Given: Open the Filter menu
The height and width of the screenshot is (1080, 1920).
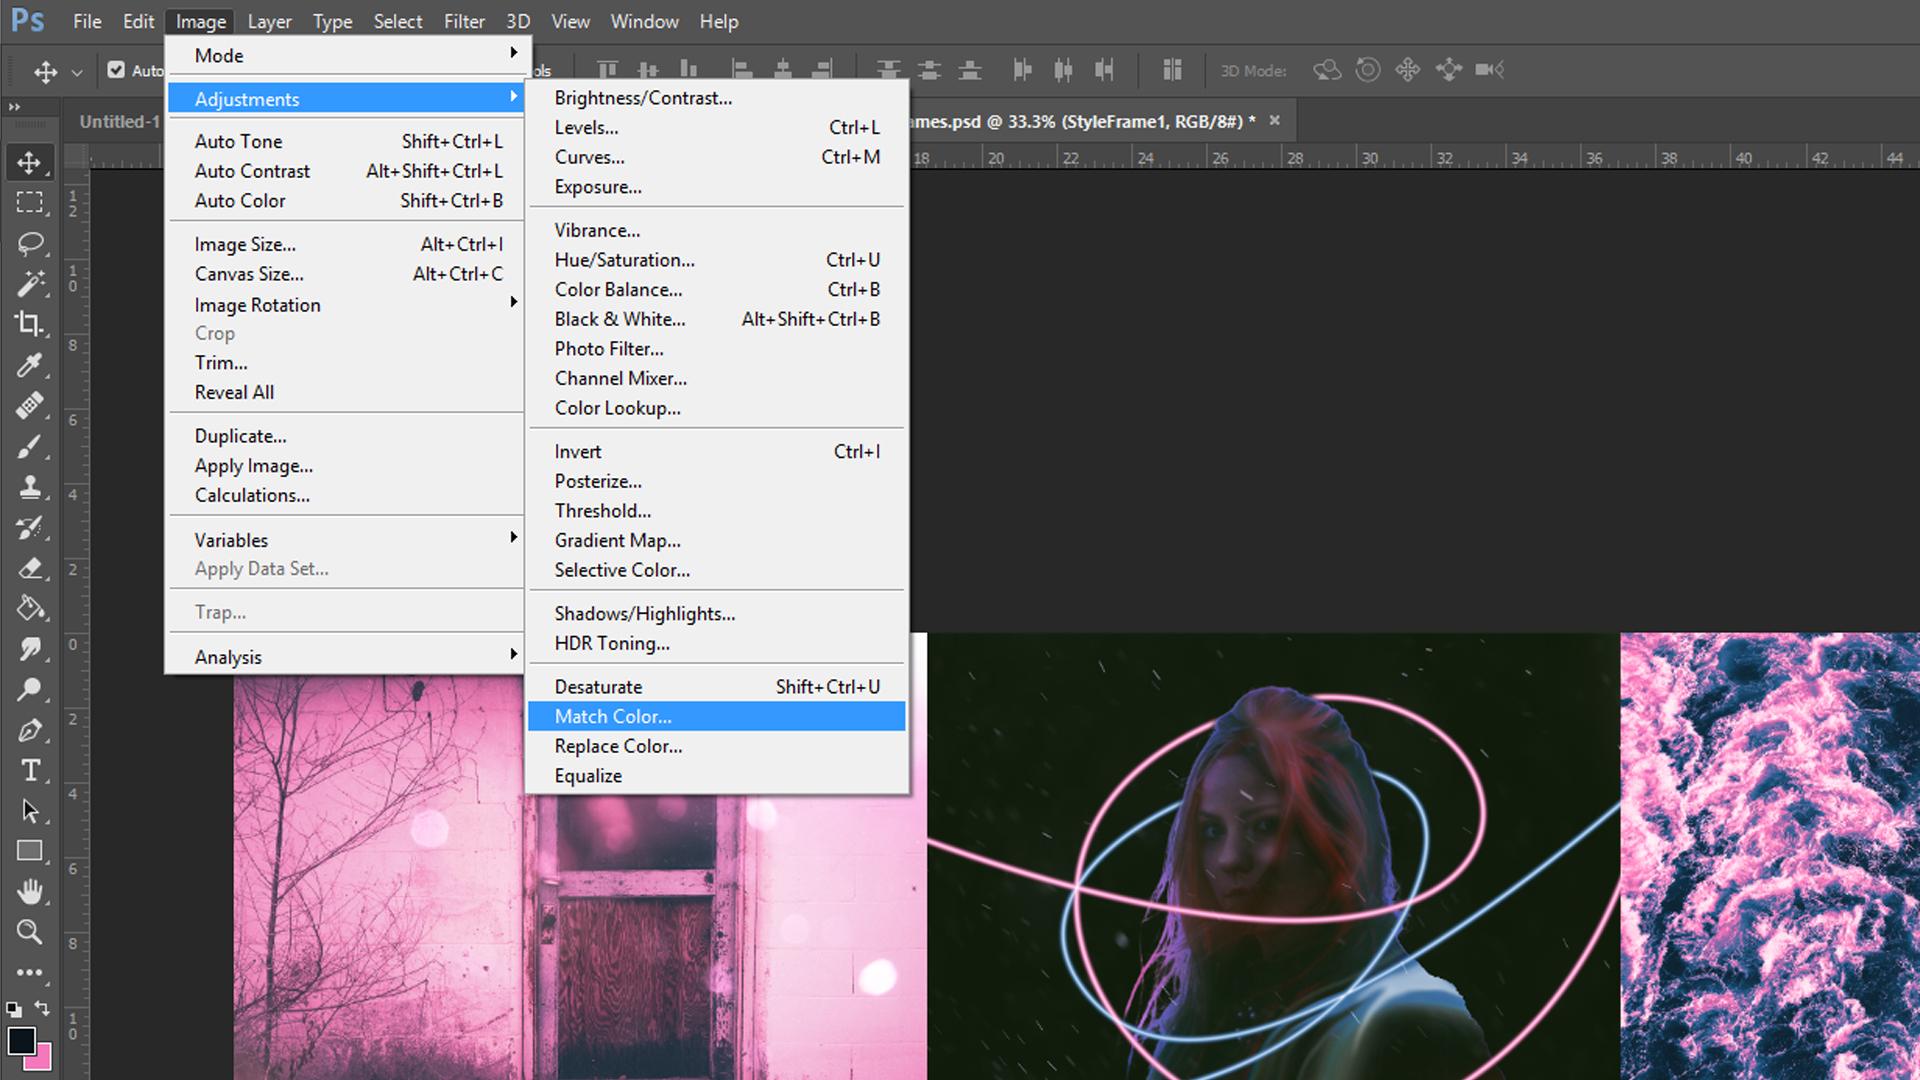Looking at the screenshot, I should coord(464,21).
